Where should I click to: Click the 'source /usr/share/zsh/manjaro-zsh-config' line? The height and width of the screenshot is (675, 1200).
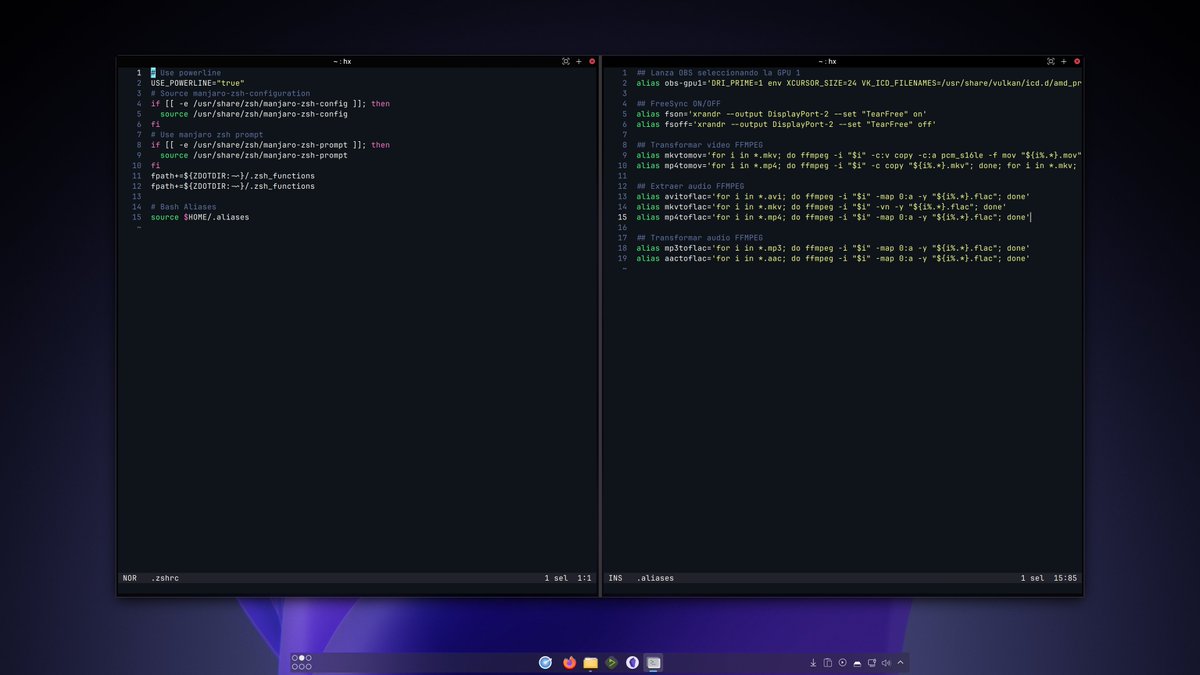254,114
